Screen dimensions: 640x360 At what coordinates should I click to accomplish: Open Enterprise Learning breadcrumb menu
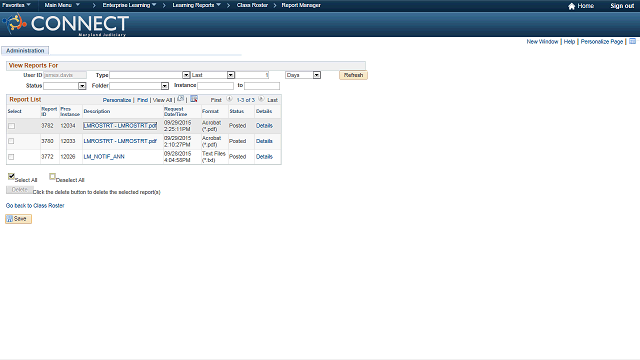(x=129, y=5)
